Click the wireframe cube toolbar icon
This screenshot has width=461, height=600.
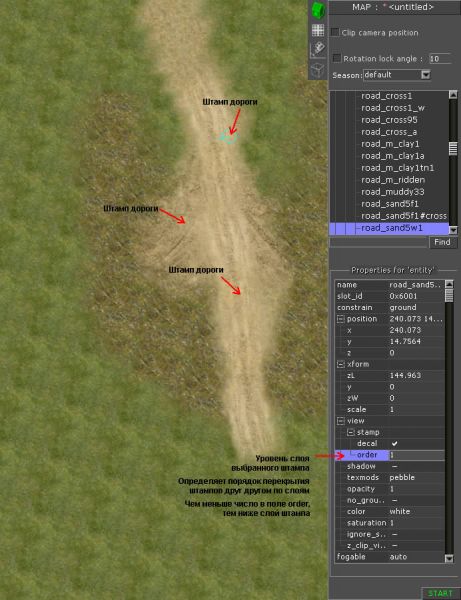point(318,70)
